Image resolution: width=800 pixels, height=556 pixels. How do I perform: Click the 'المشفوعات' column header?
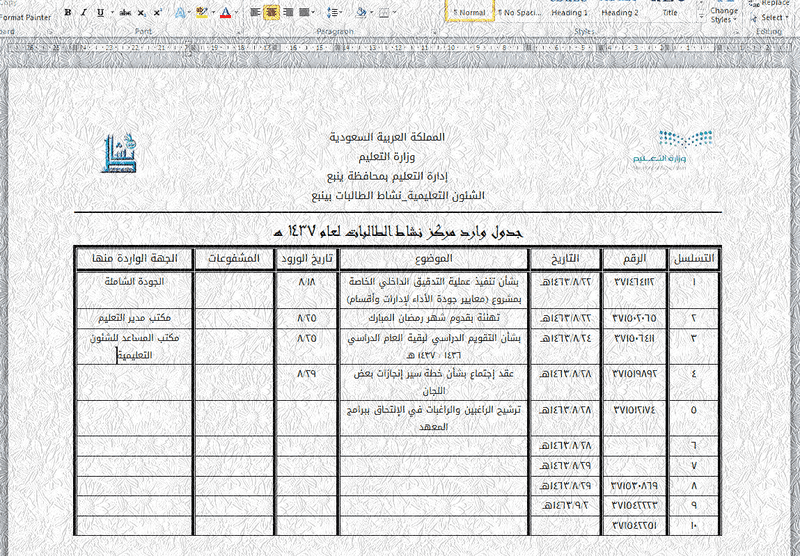tap(234, 259)
